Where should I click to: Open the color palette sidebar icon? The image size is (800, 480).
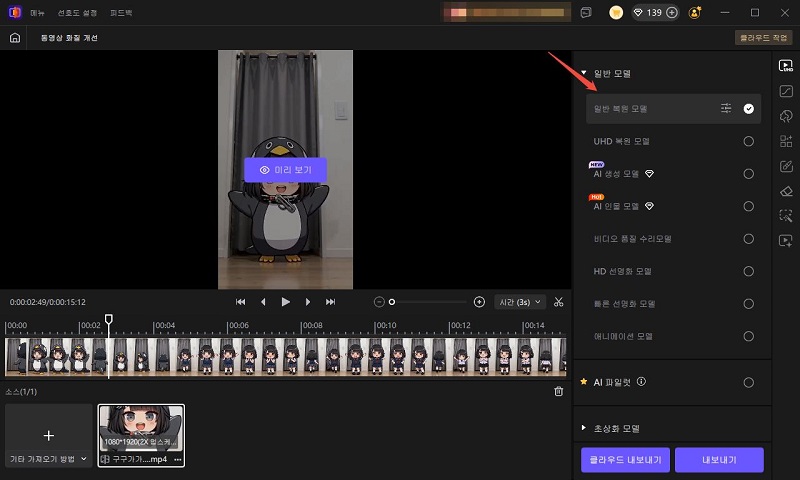[786, 116]
